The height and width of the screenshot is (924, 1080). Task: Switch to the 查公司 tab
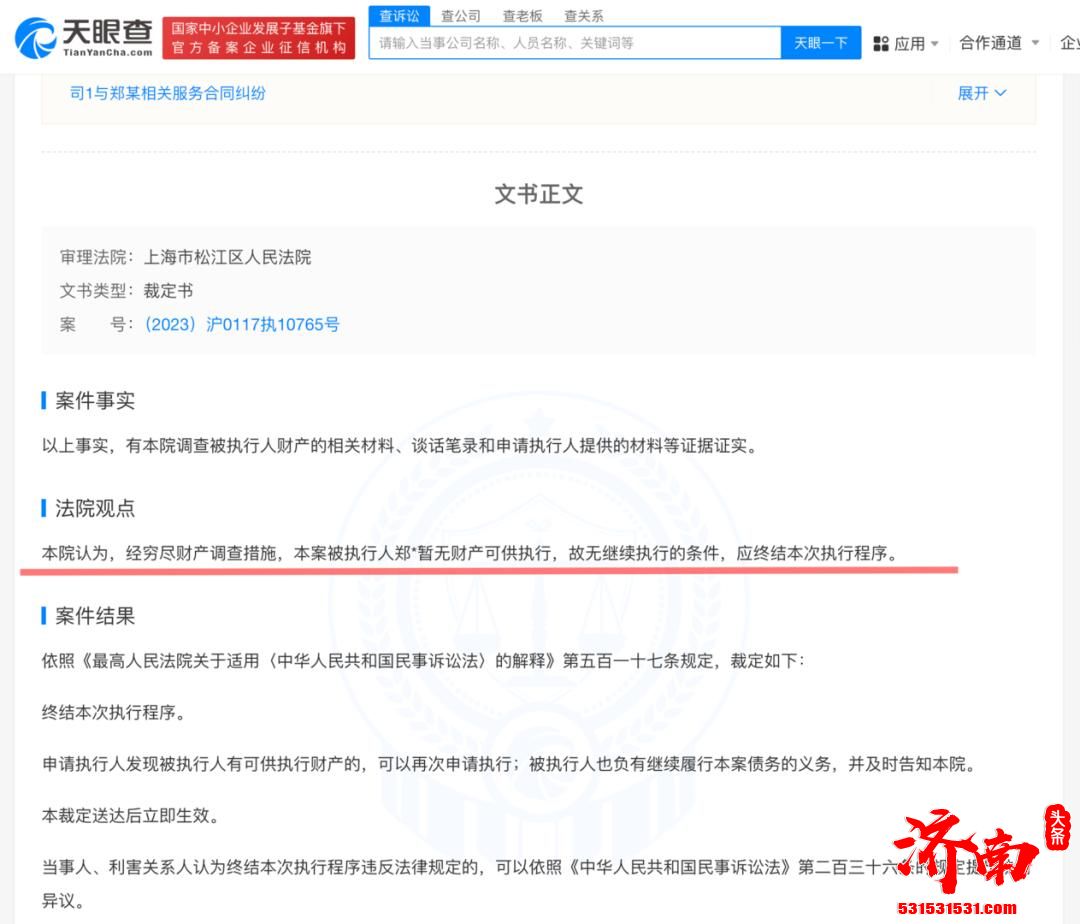(x=459, y=16)
